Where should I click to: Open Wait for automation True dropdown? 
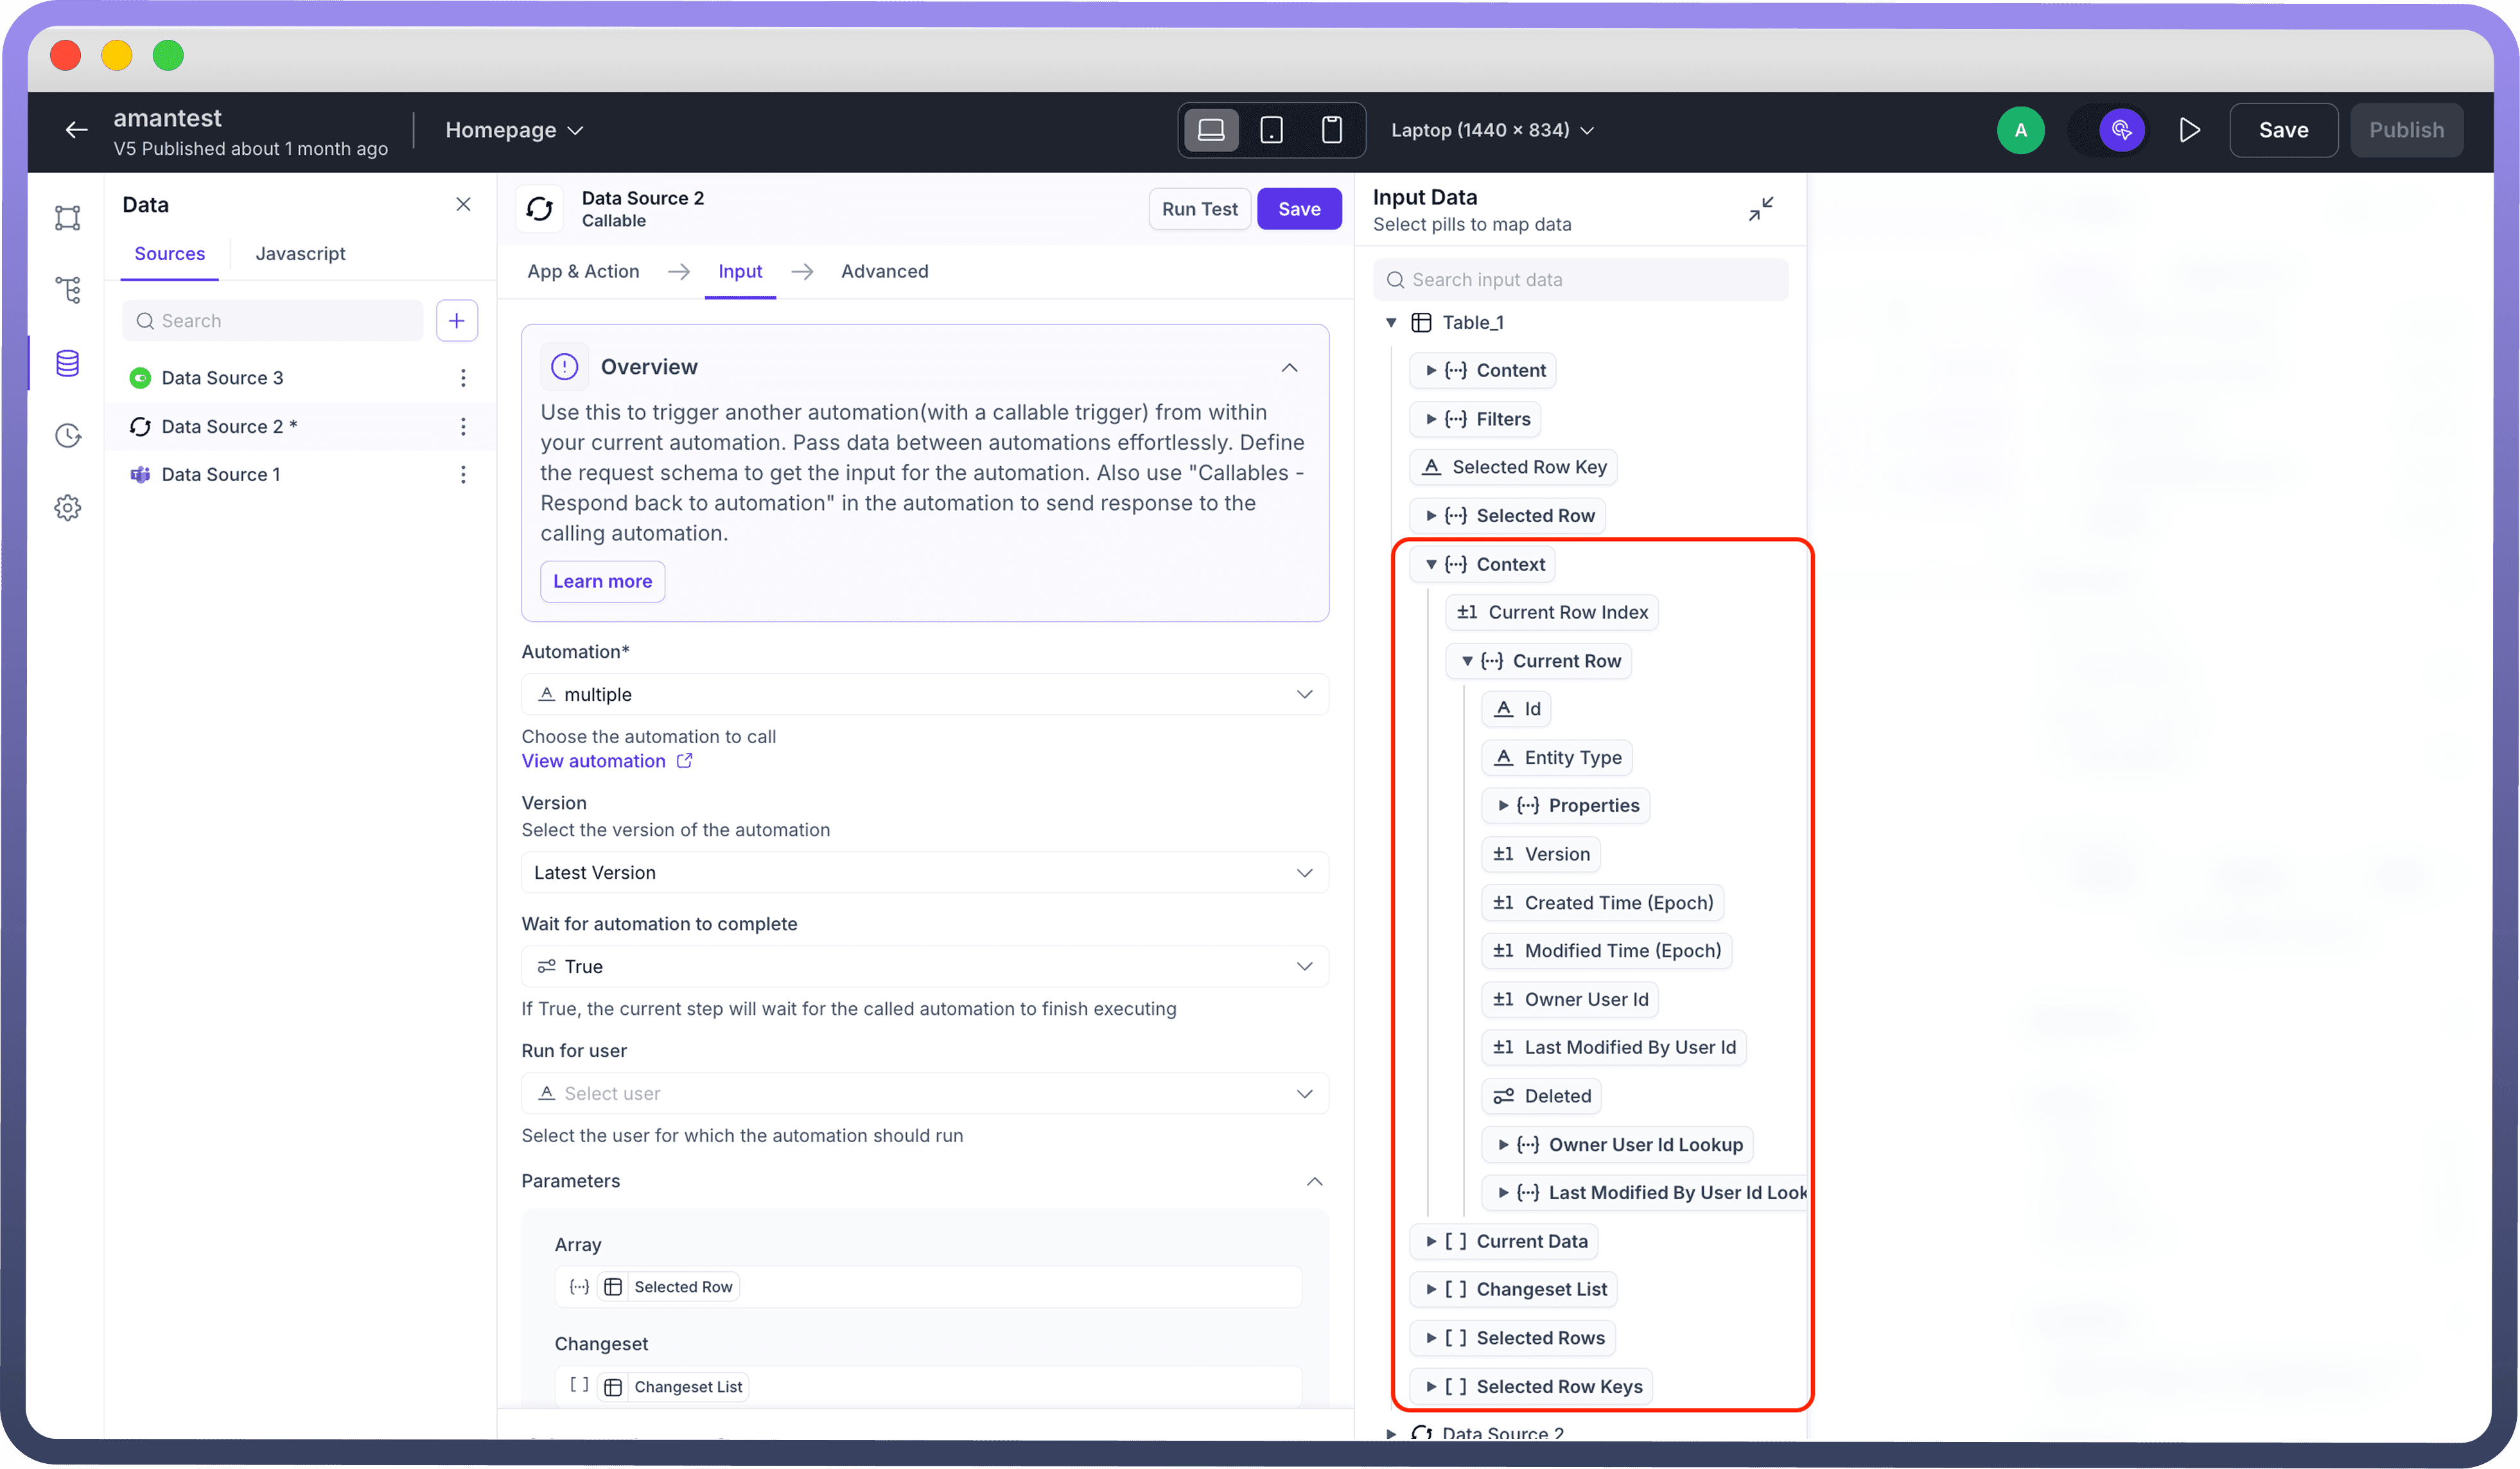(x=924, y=966)
